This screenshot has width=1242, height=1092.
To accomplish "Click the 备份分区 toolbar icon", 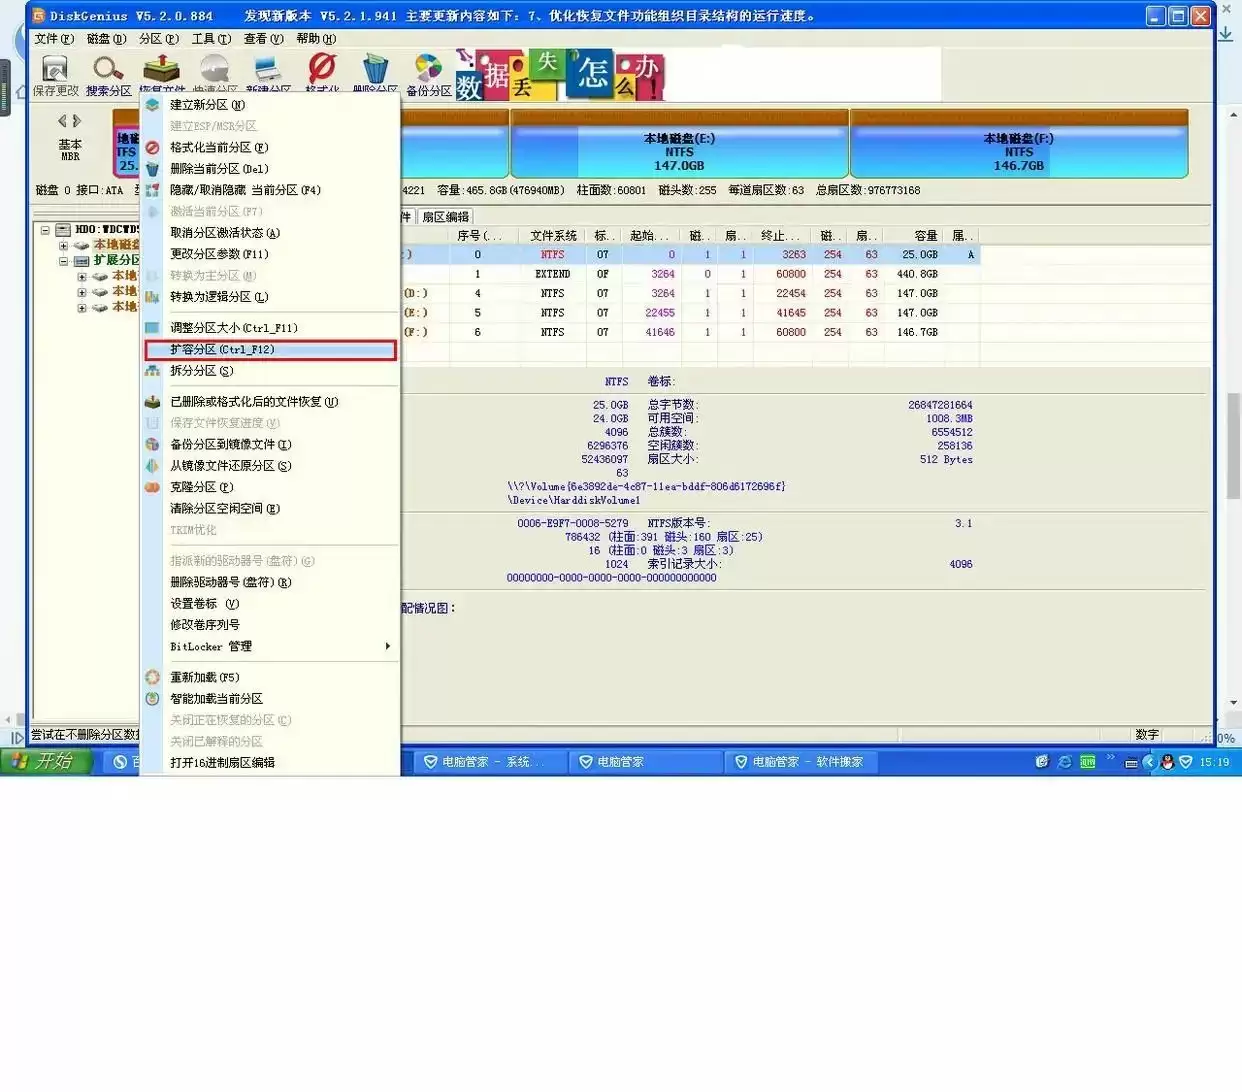I will (428, 69).
